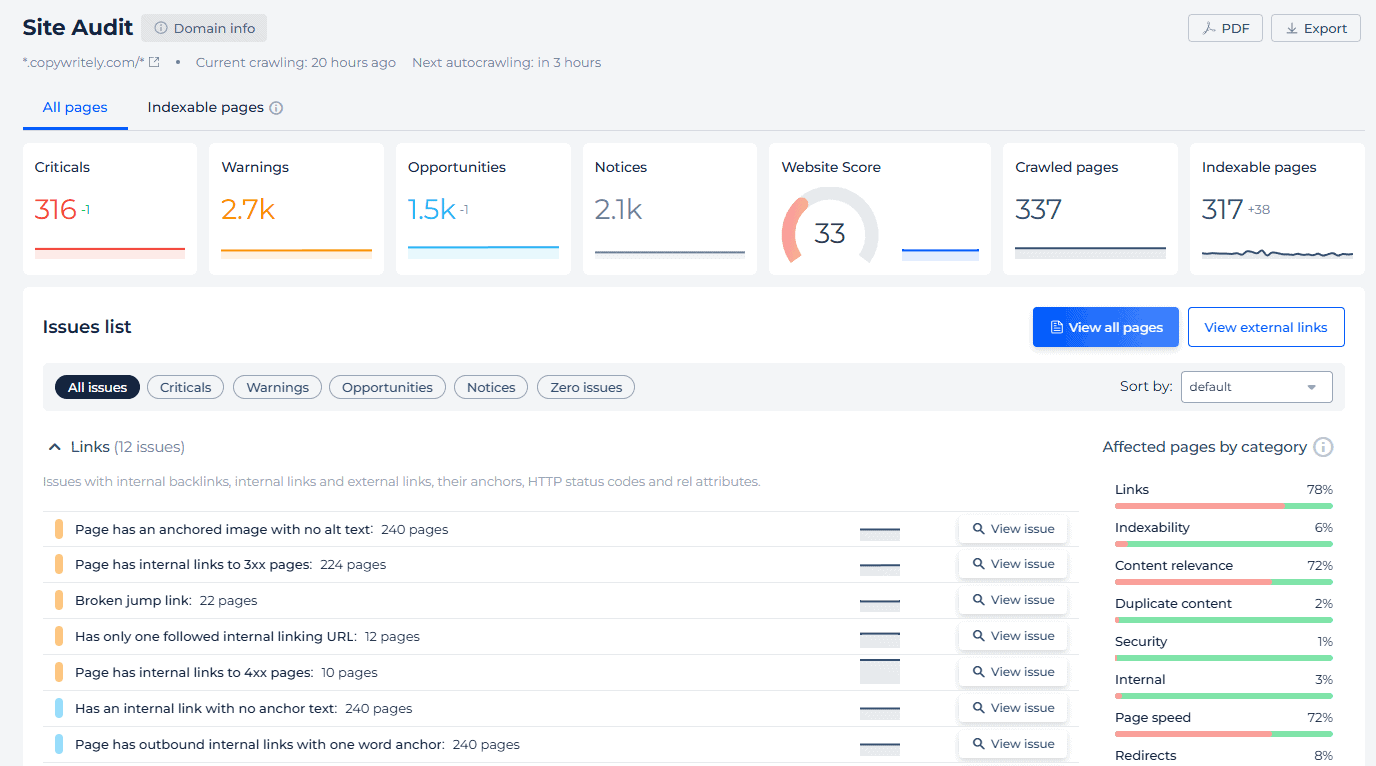Open the Sort by default dropdown
1376x766 pixels.
[1256, 387]
